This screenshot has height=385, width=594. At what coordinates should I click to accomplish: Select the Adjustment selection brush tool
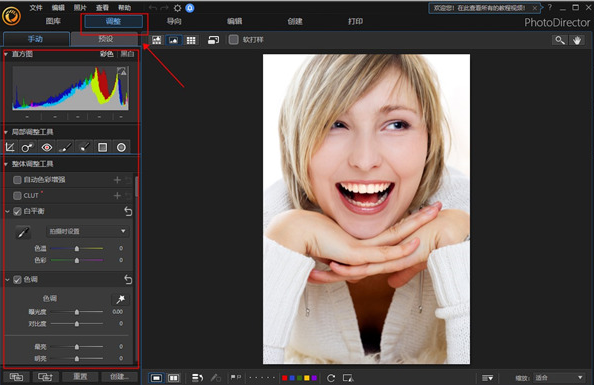click(84, 147)
